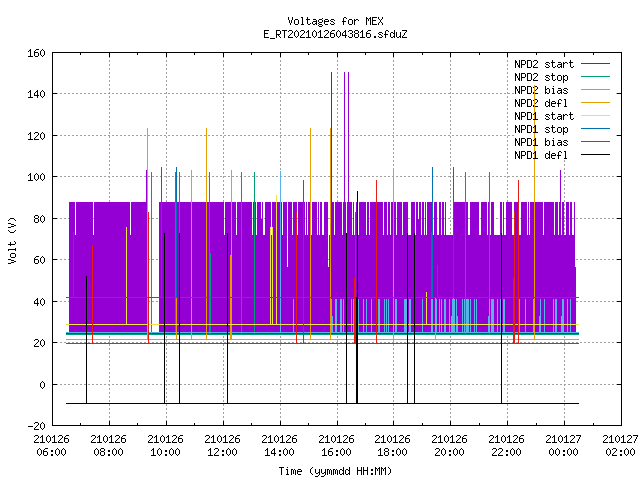The image size is (640, 480).
Task: Click the y-axis tick value 100
Action: (37, 177)
